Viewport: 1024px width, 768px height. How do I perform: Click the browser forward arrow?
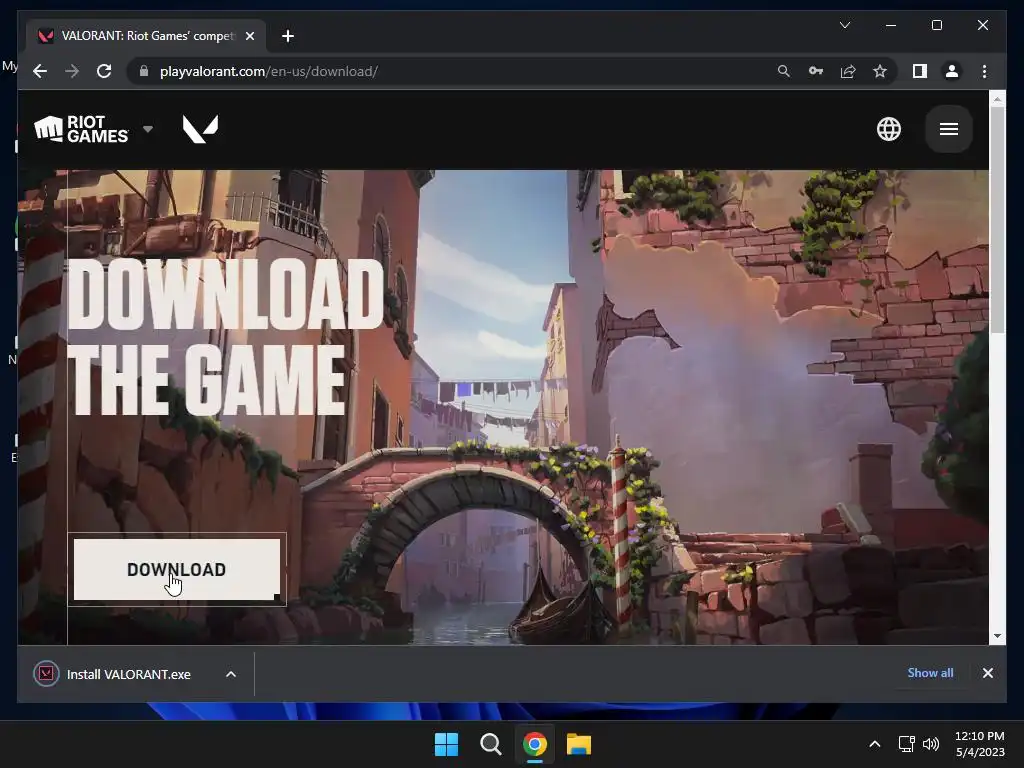[x=72, y=71]
